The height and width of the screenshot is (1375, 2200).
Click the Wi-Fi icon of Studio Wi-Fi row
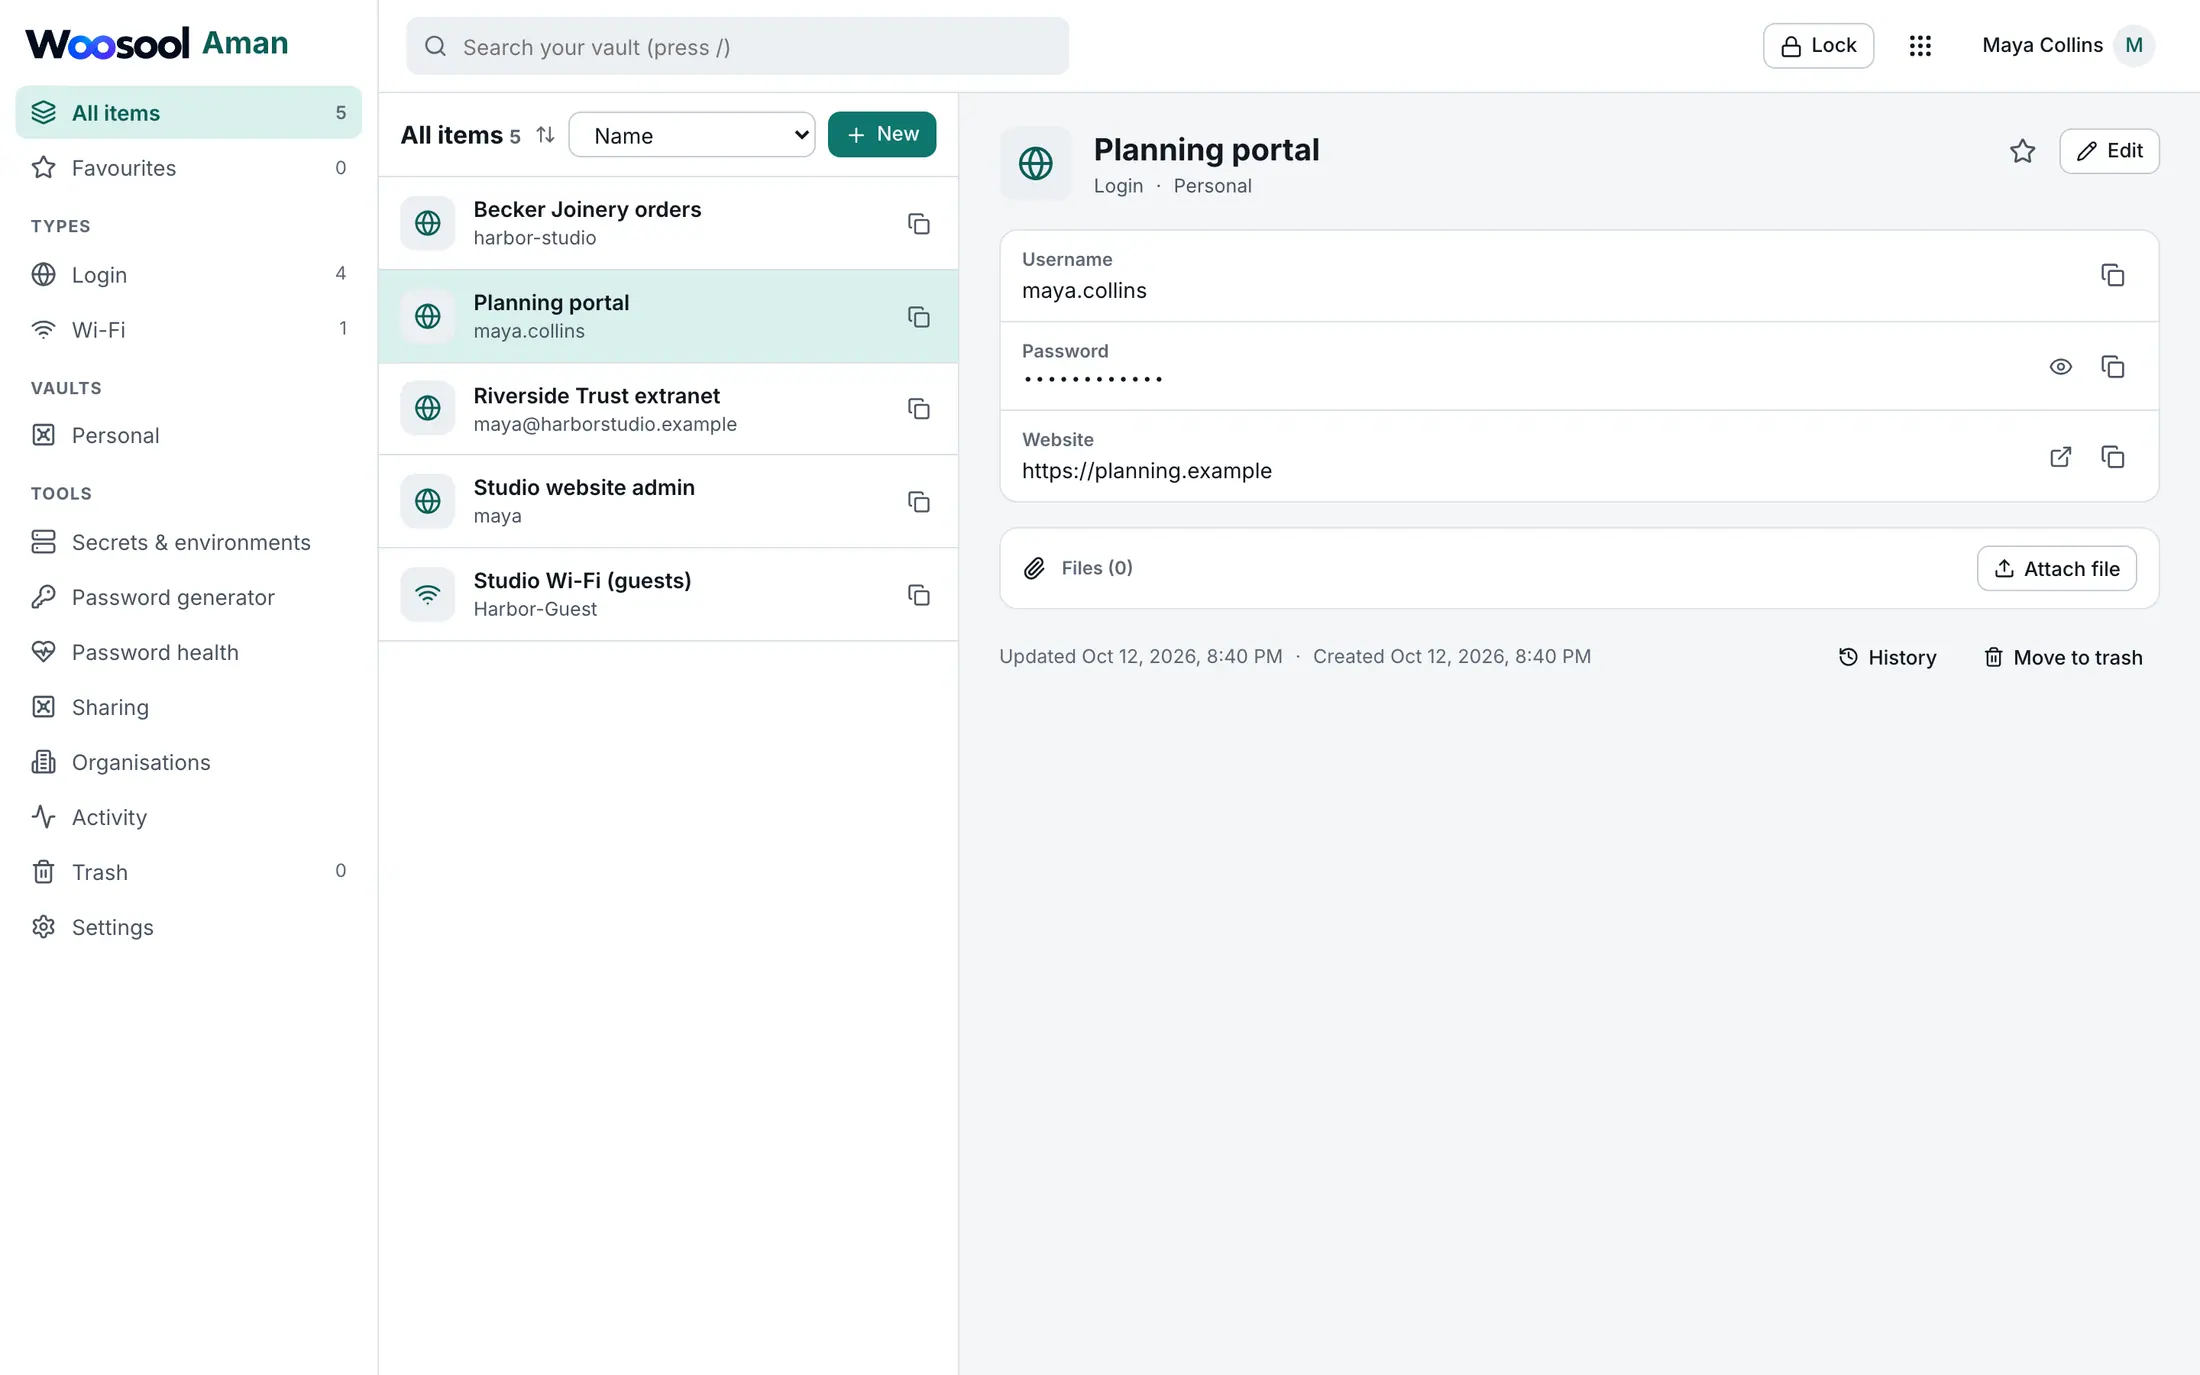427,595
